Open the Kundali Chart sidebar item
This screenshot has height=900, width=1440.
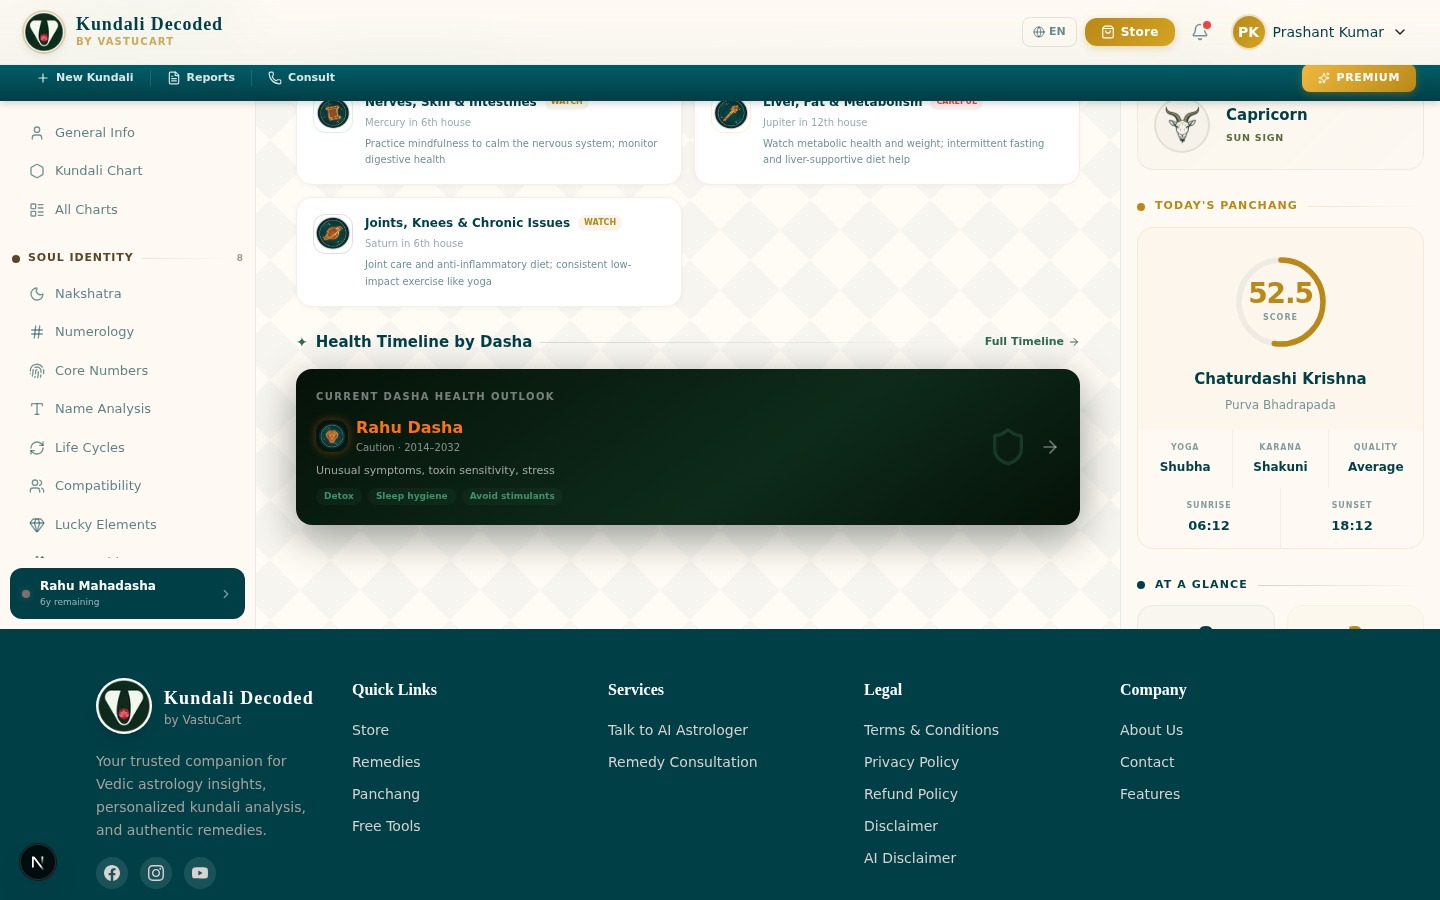[x=98, y=171]
